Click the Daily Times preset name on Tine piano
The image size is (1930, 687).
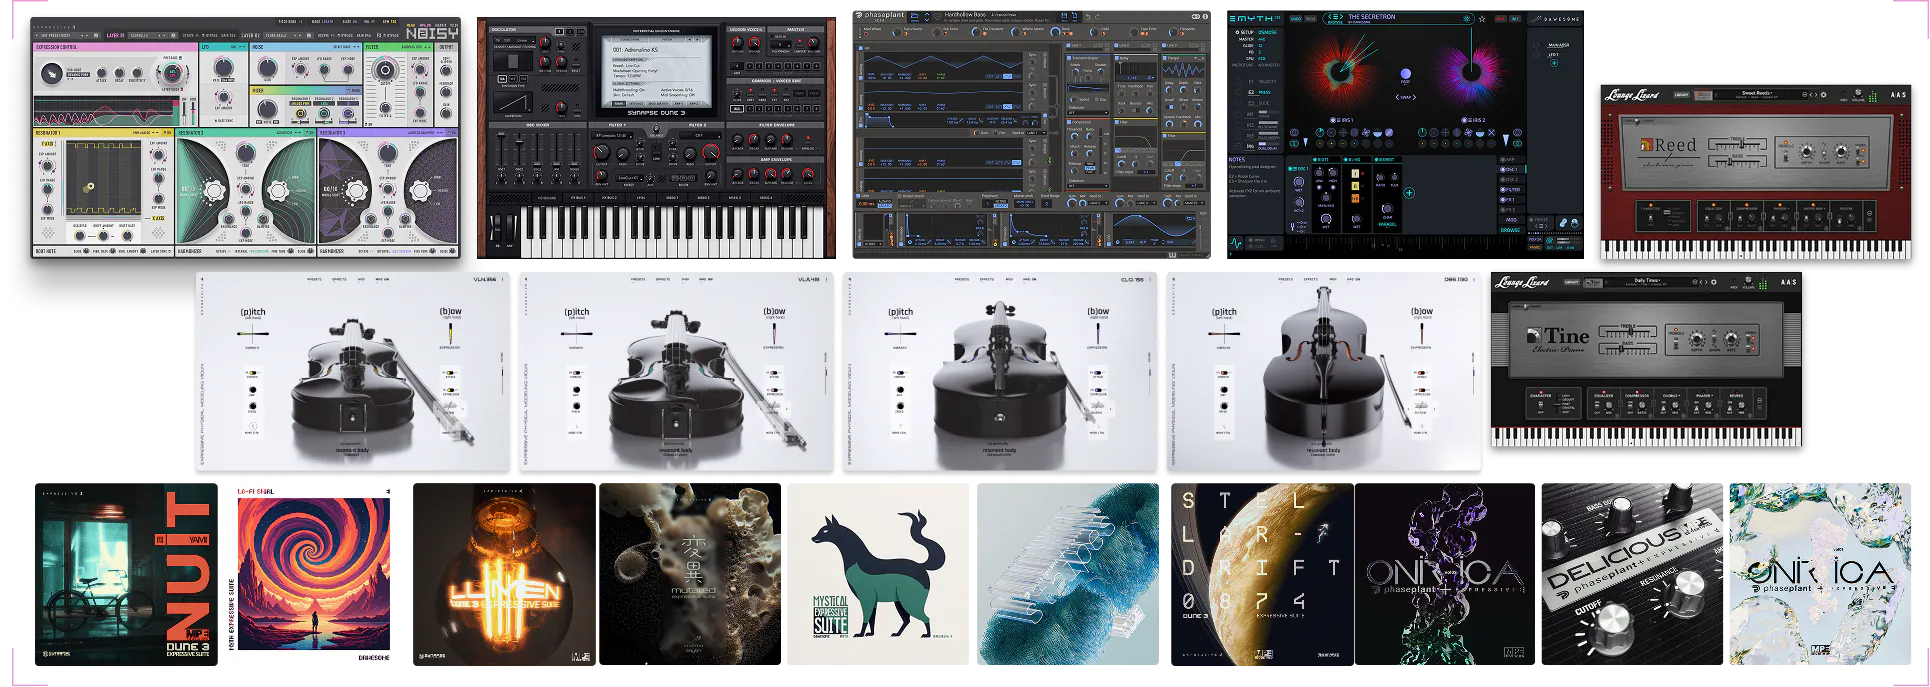coord(1646,281)
